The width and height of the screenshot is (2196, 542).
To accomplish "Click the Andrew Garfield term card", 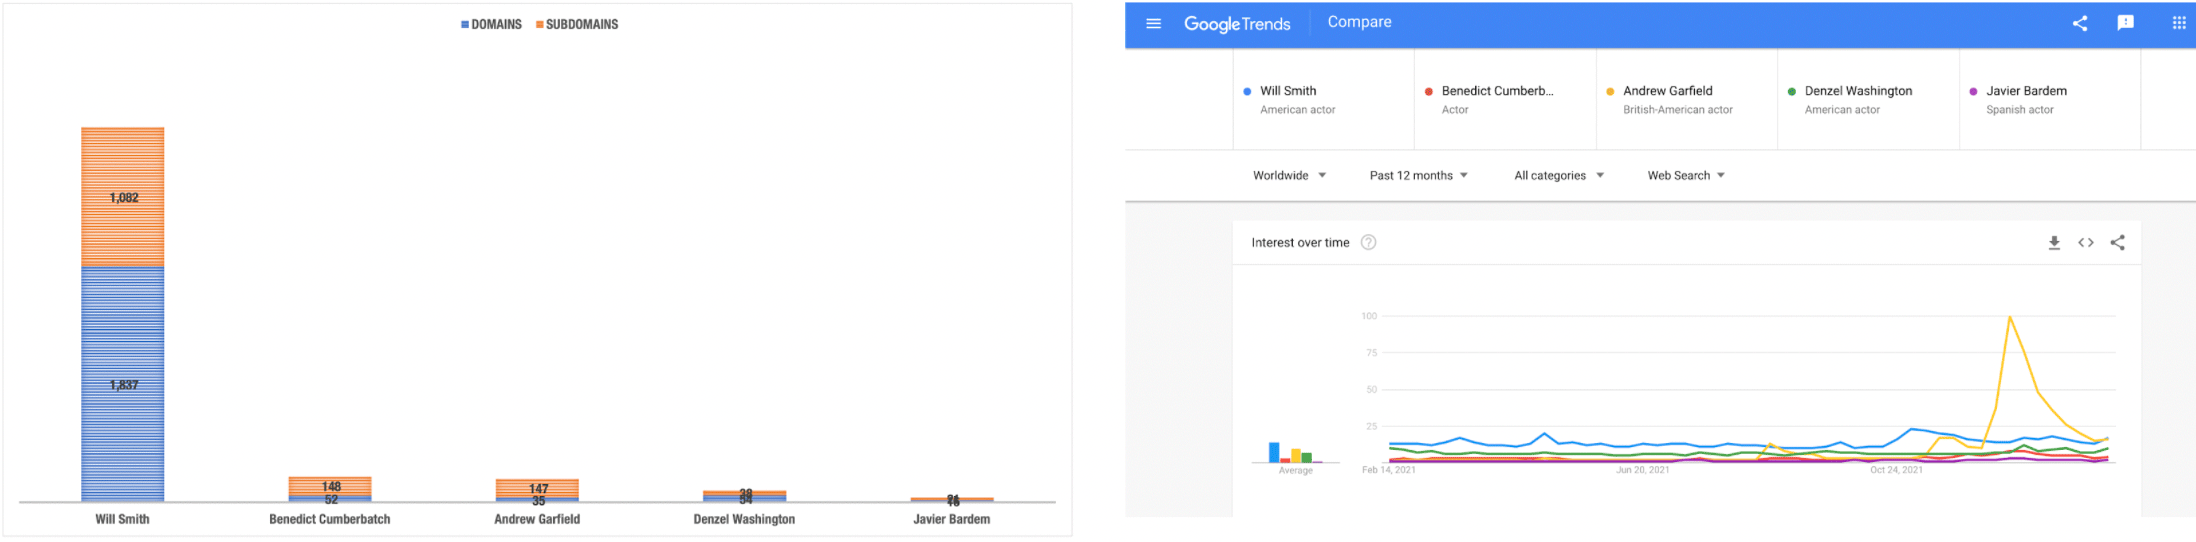I will click(x=1687, y=100).
